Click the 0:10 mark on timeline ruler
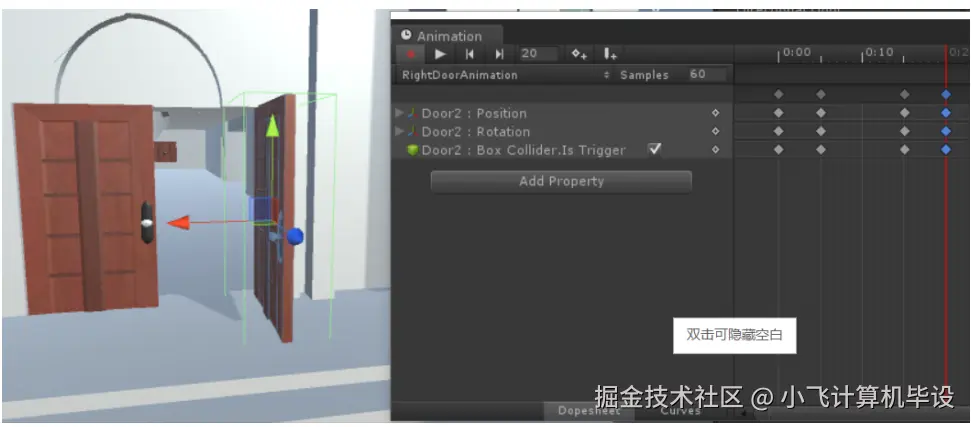The height and width of the screenshot is (427, 971). pyautogui.click(x=879, y=53)
